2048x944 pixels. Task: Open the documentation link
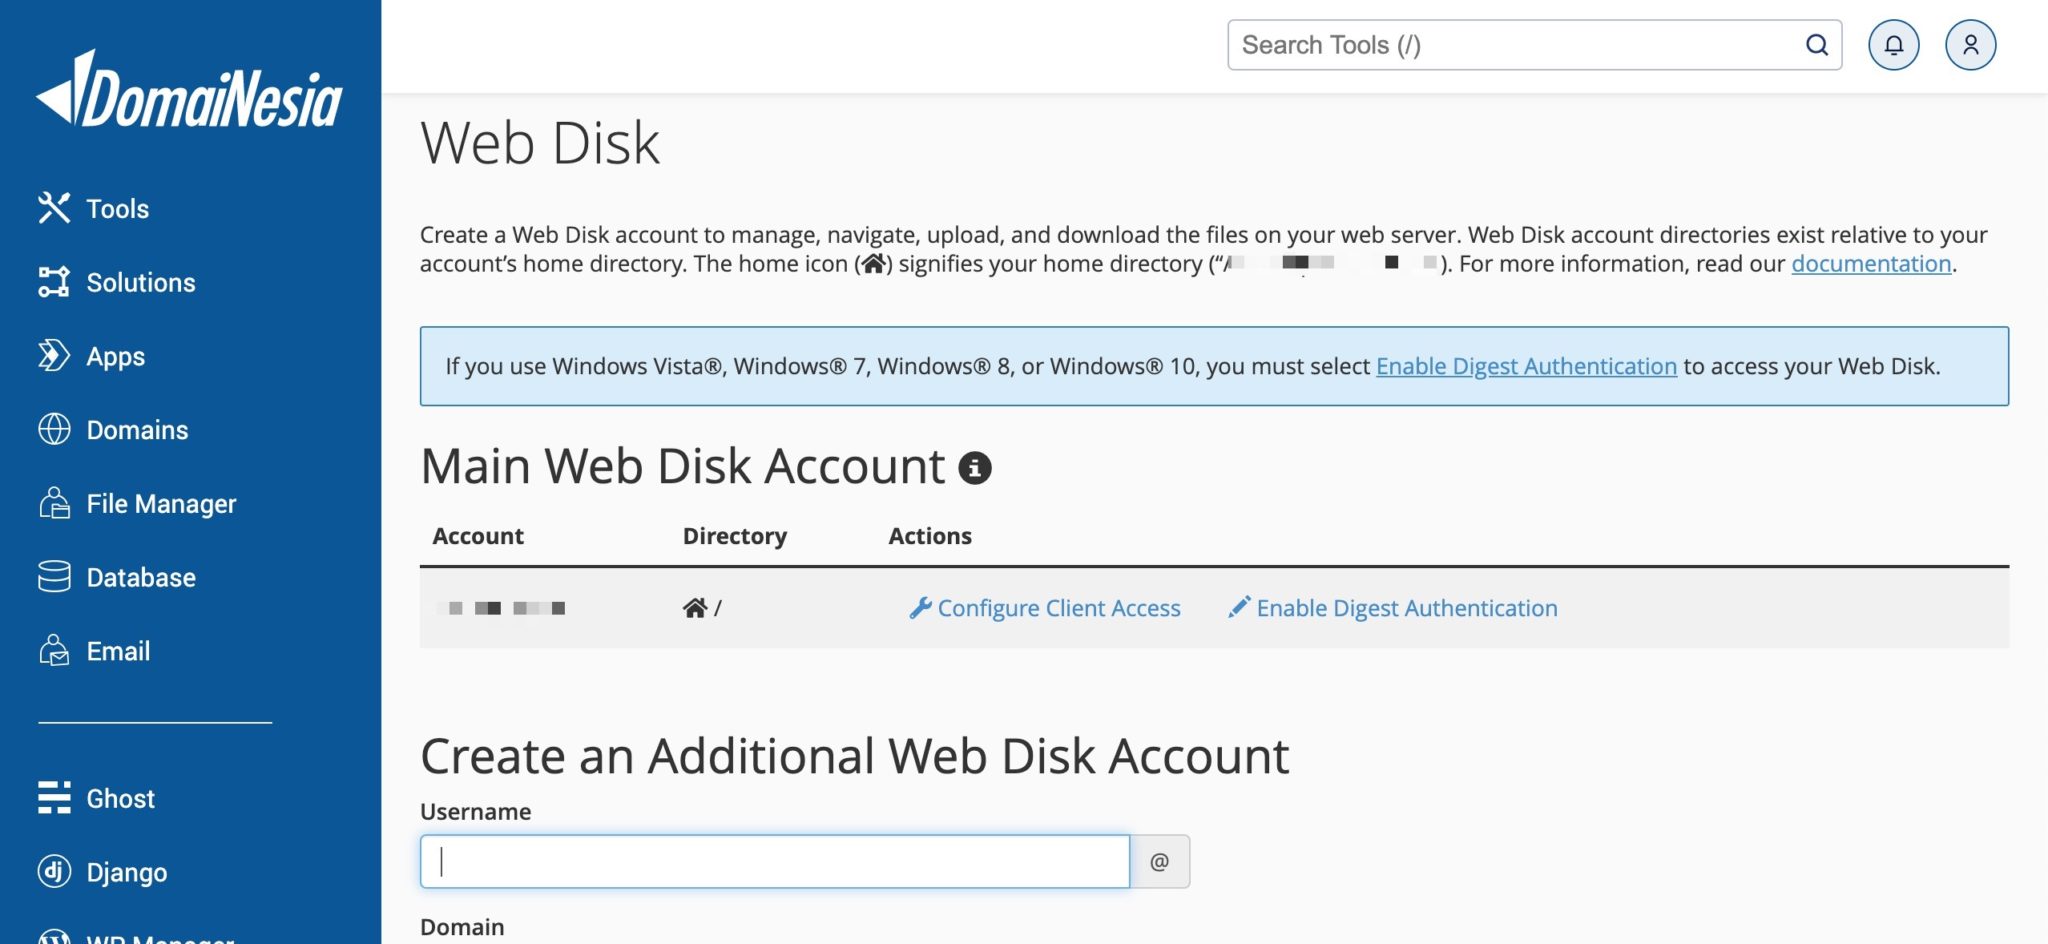point(1870,263)
